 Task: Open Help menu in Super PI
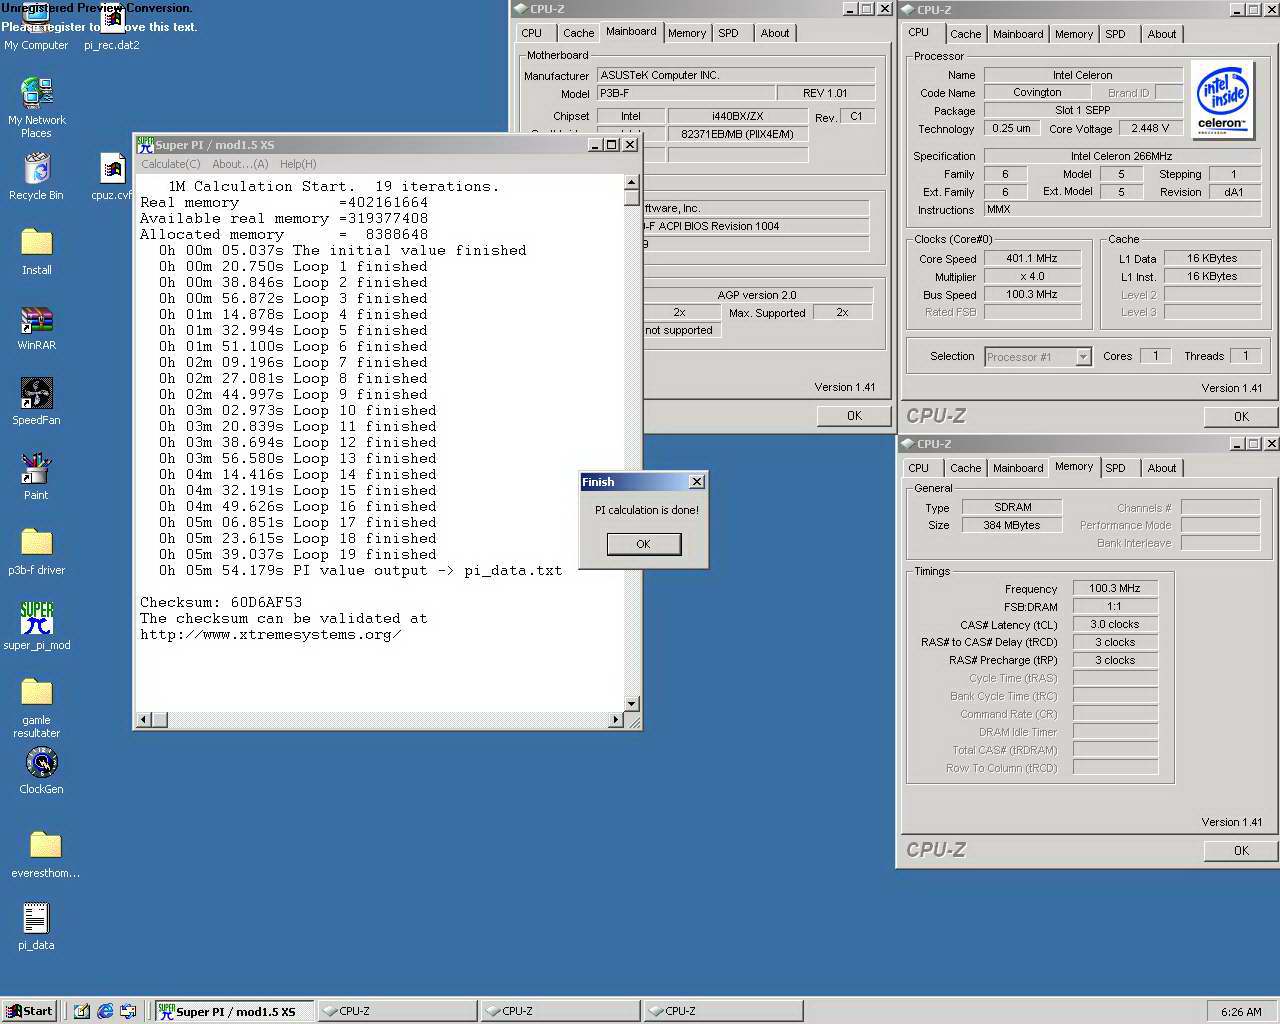point(298,164)
